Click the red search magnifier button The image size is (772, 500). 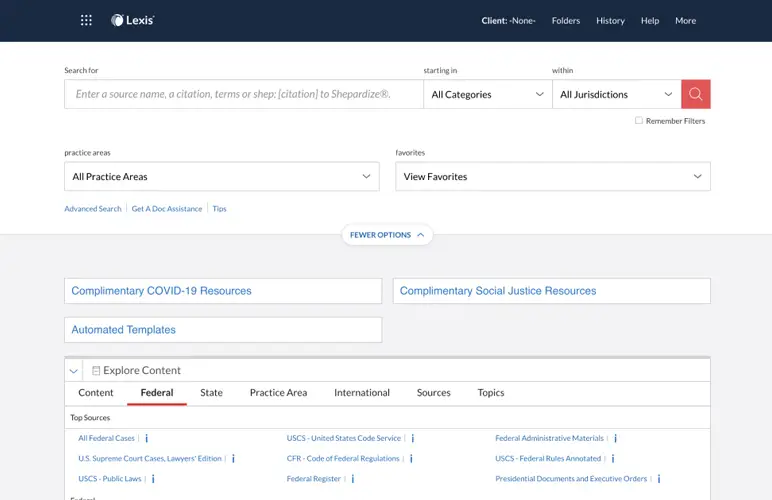tap(696, 94)
